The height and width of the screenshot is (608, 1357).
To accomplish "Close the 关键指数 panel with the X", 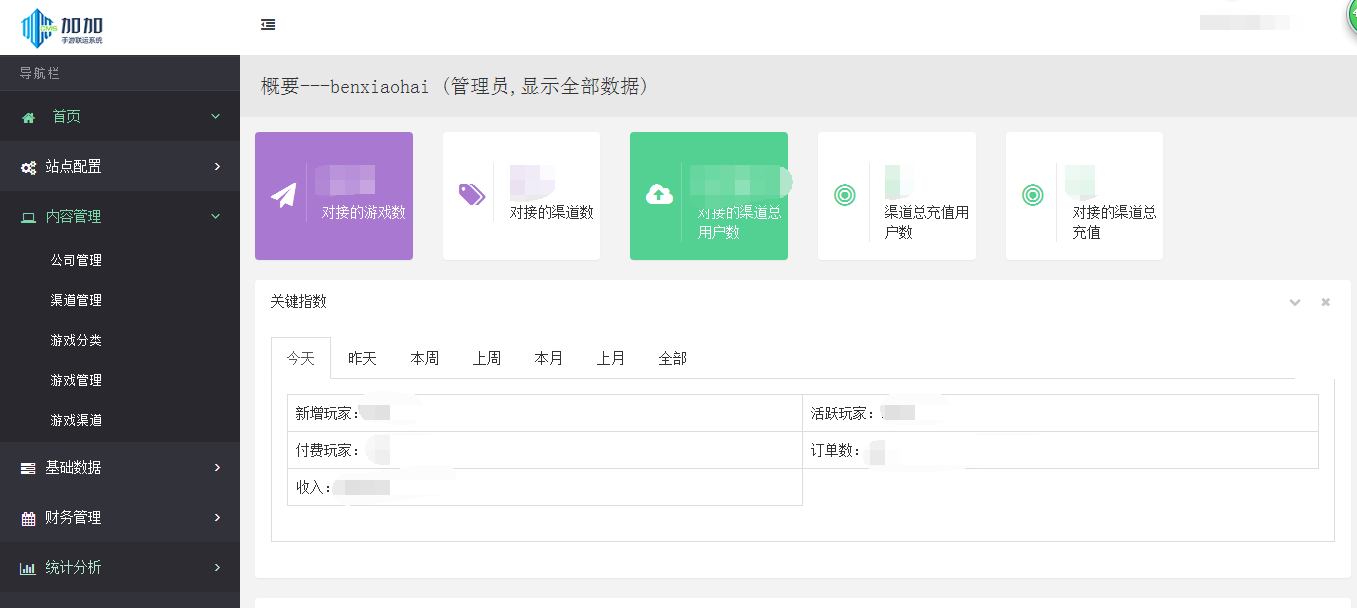I will coord(1325,301).
